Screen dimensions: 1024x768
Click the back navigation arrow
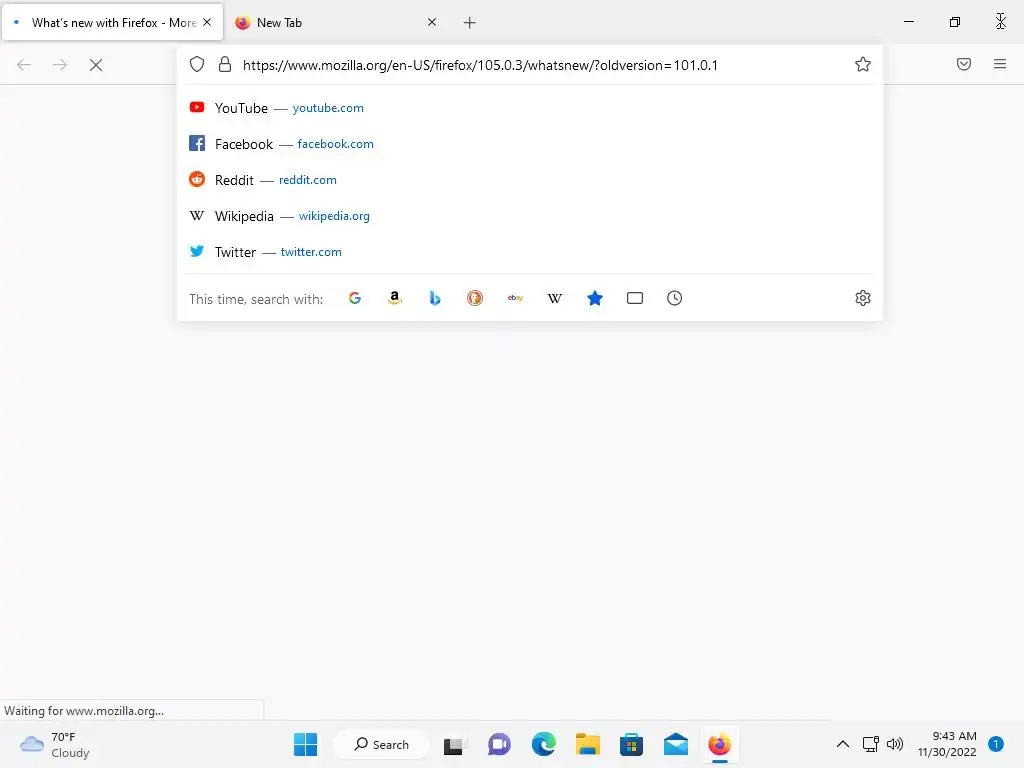[x=24, y=65]
